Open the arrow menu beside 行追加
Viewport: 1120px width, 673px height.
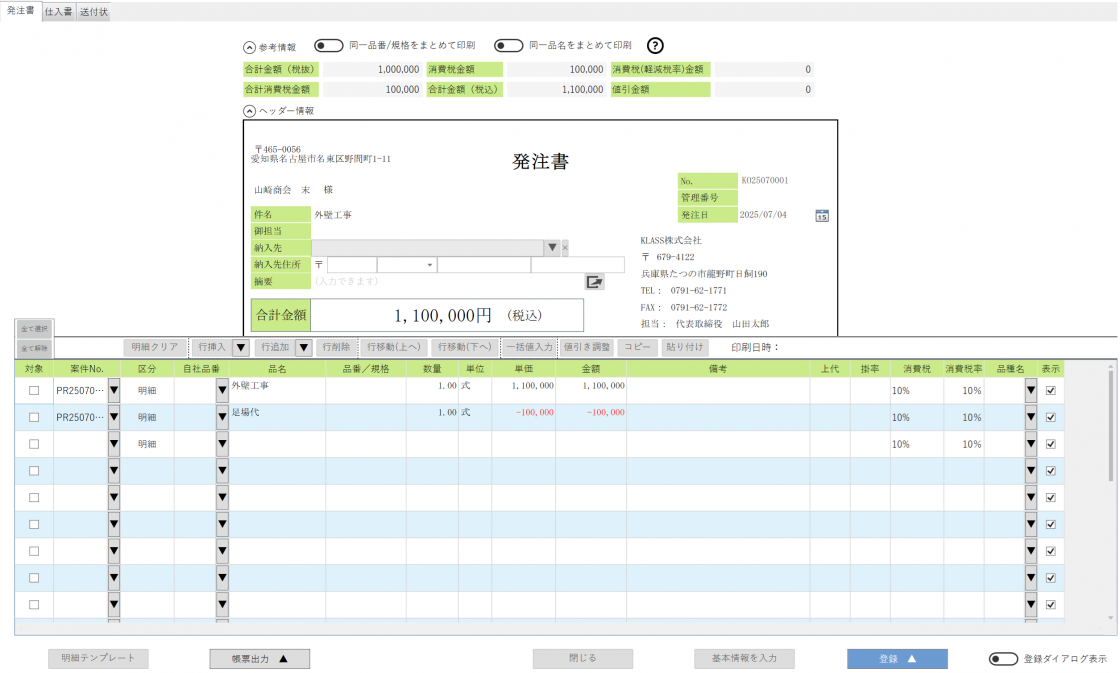tap(304, 348)
